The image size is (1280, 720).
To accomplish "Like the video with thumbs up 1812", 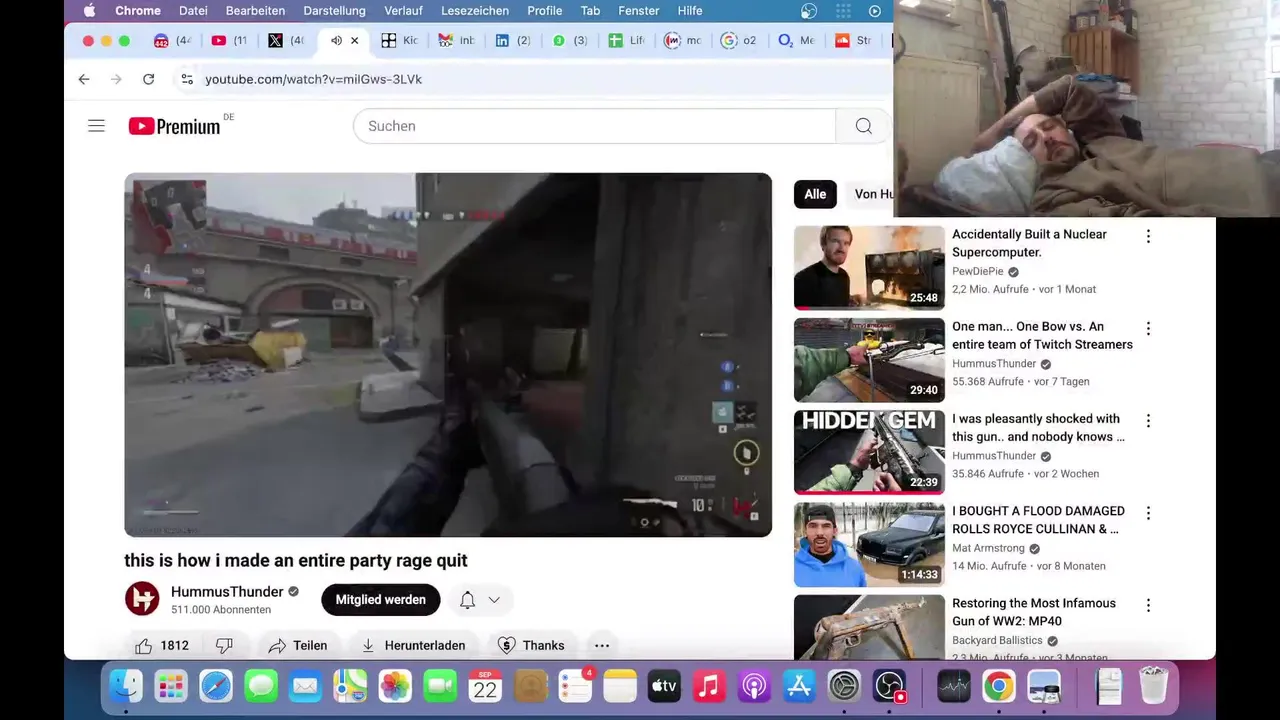I will (162, 645).
